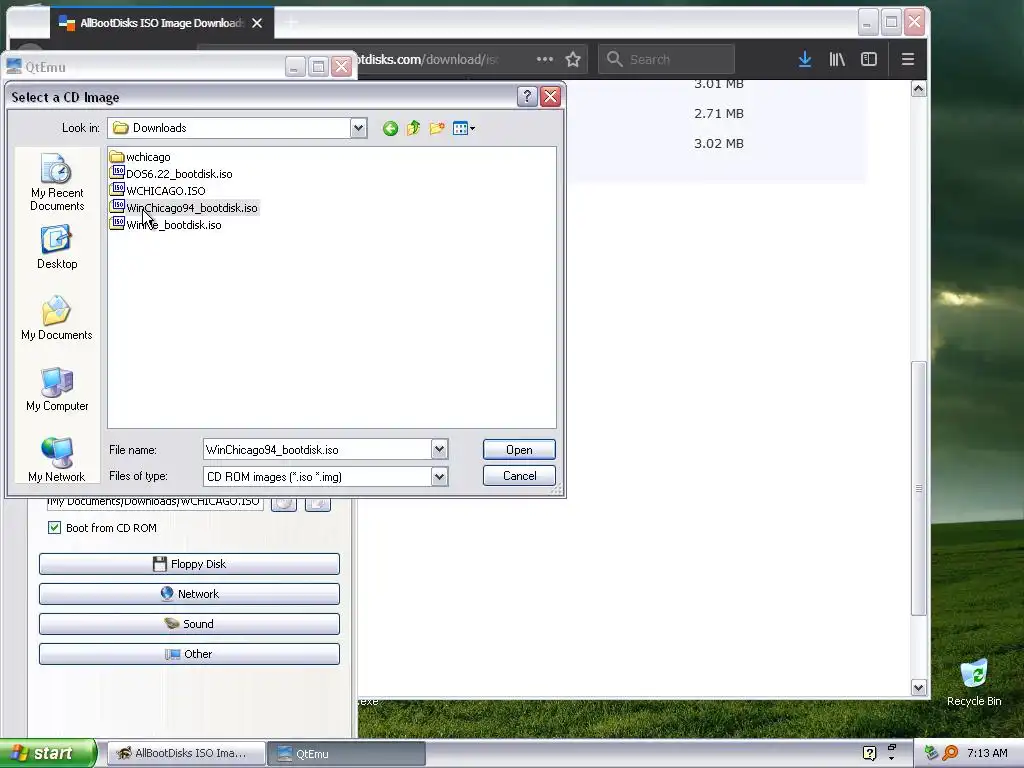Image resolution: width=1024 pixels, height=768 pixels.
Task: Click CD image path field in QtEmu
Action: (x=155, y=502)
